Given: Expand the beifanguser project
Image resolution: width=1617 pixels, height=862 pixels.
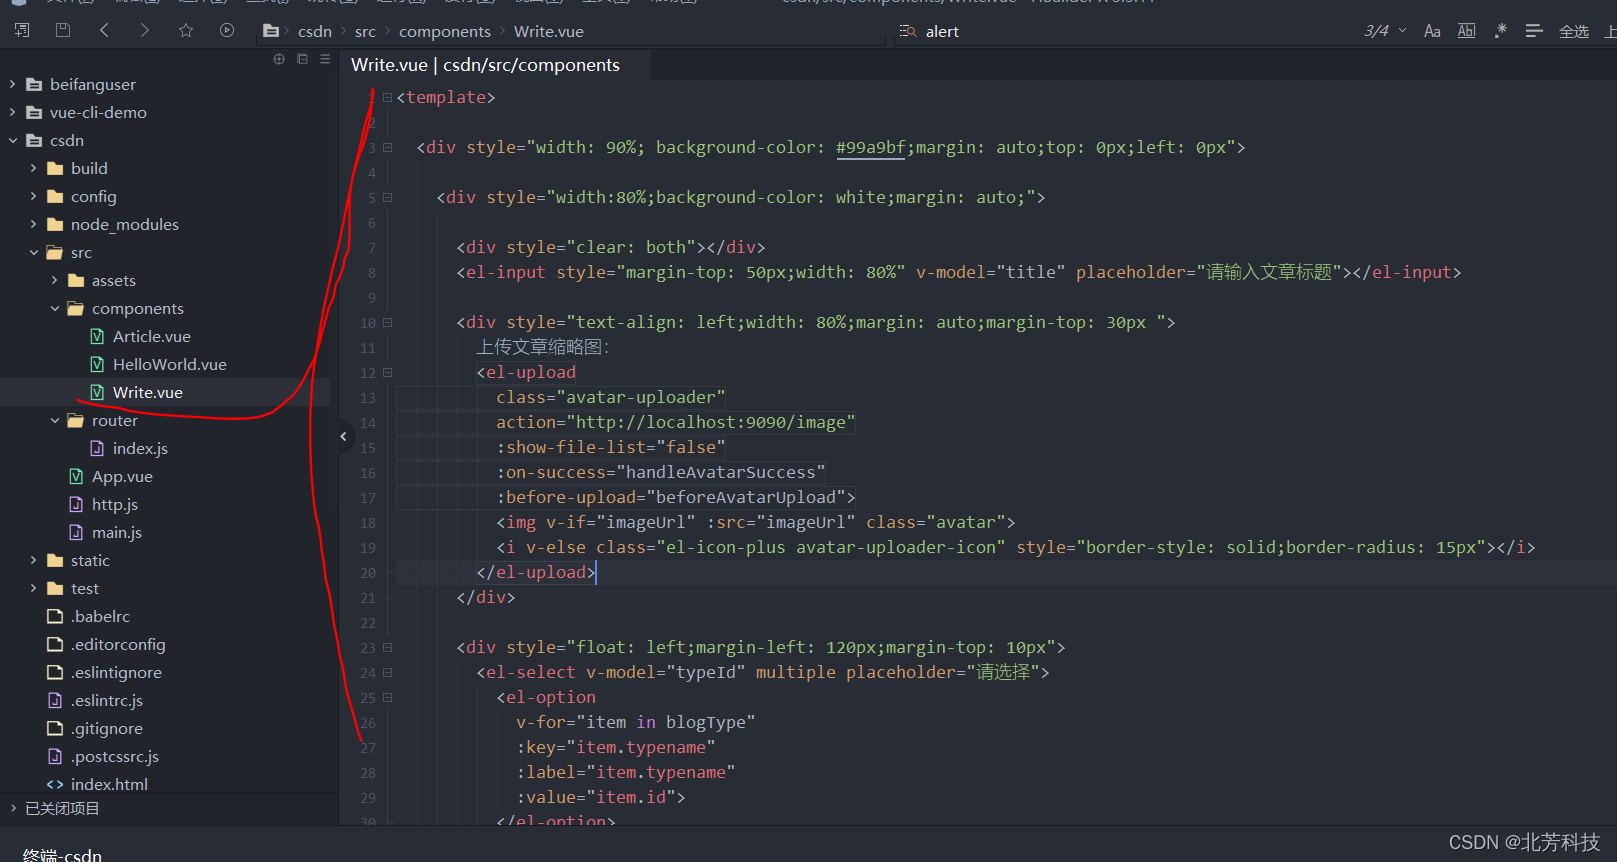Looking at the screenshot, I should (x=12, y=84).
